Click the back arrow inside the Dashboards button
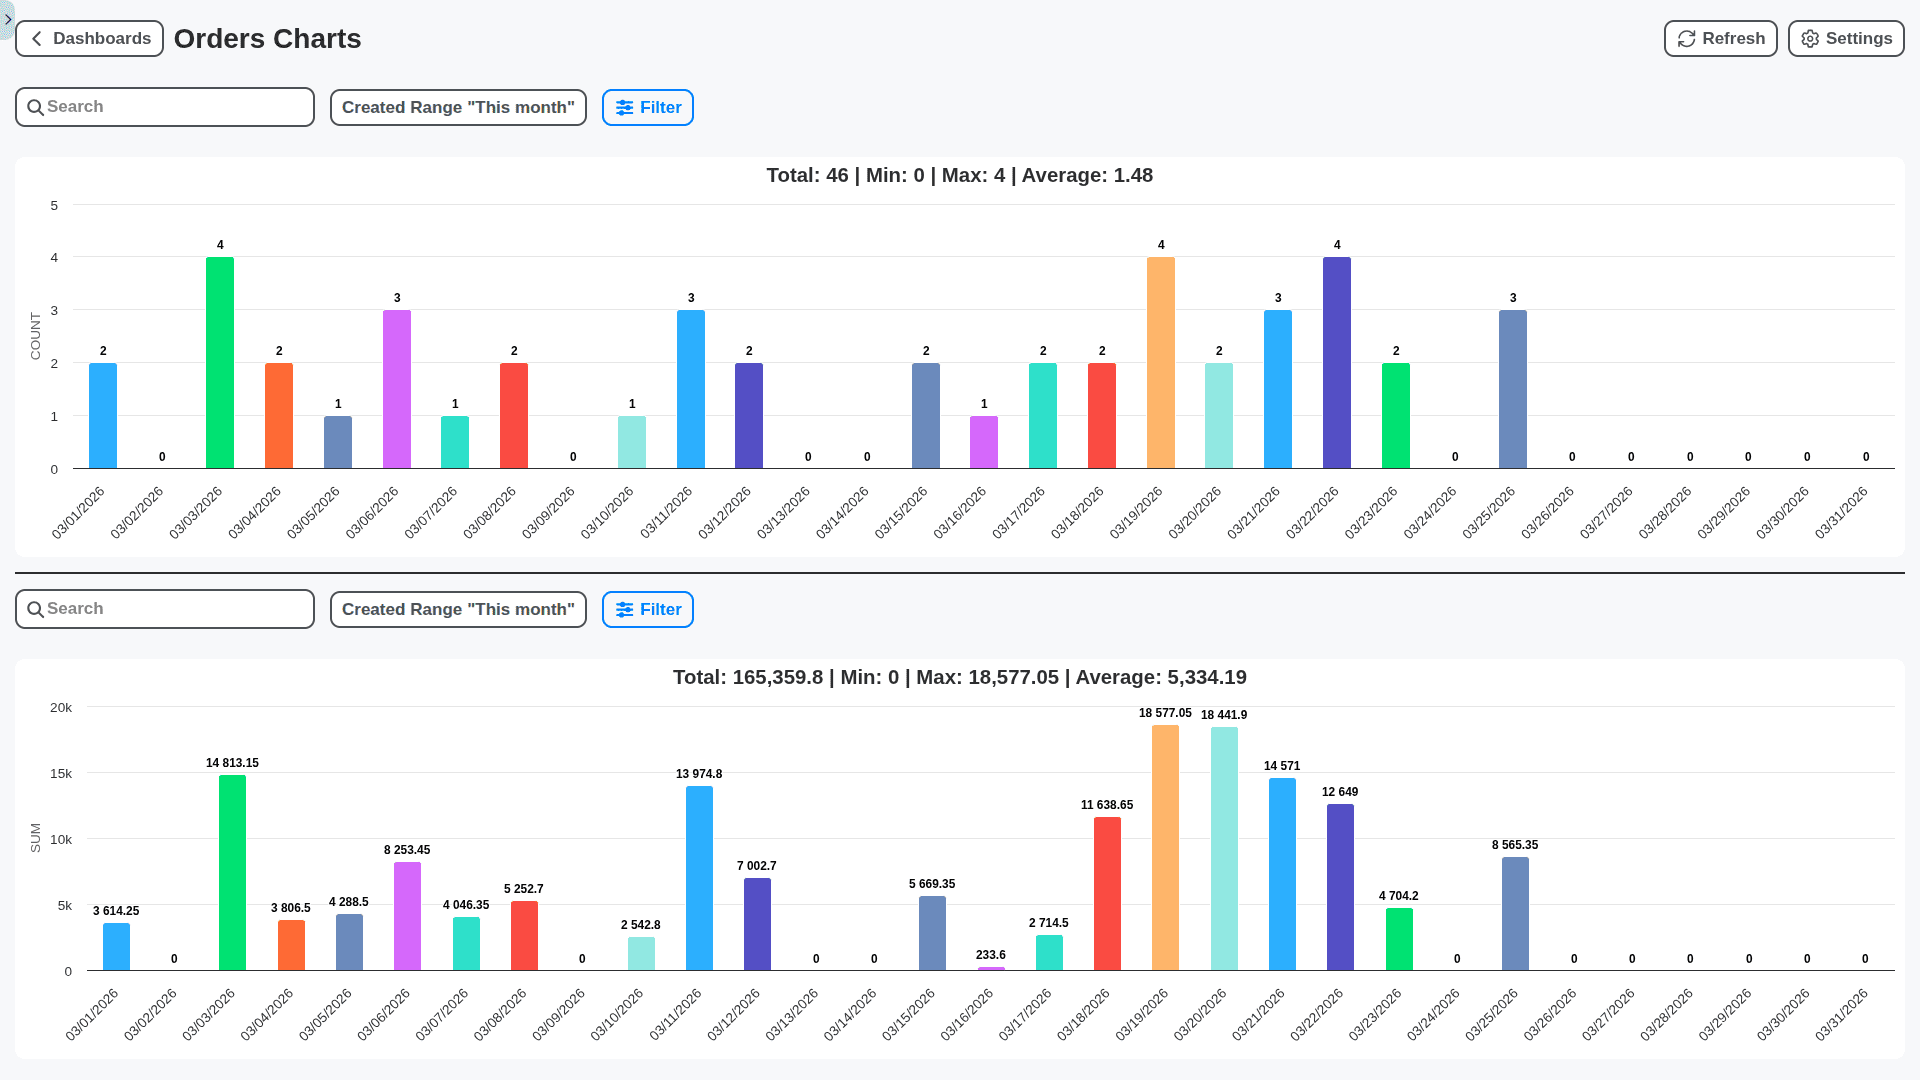The height and width of the screenshot is (1080, 1920). tap(37, 38)
